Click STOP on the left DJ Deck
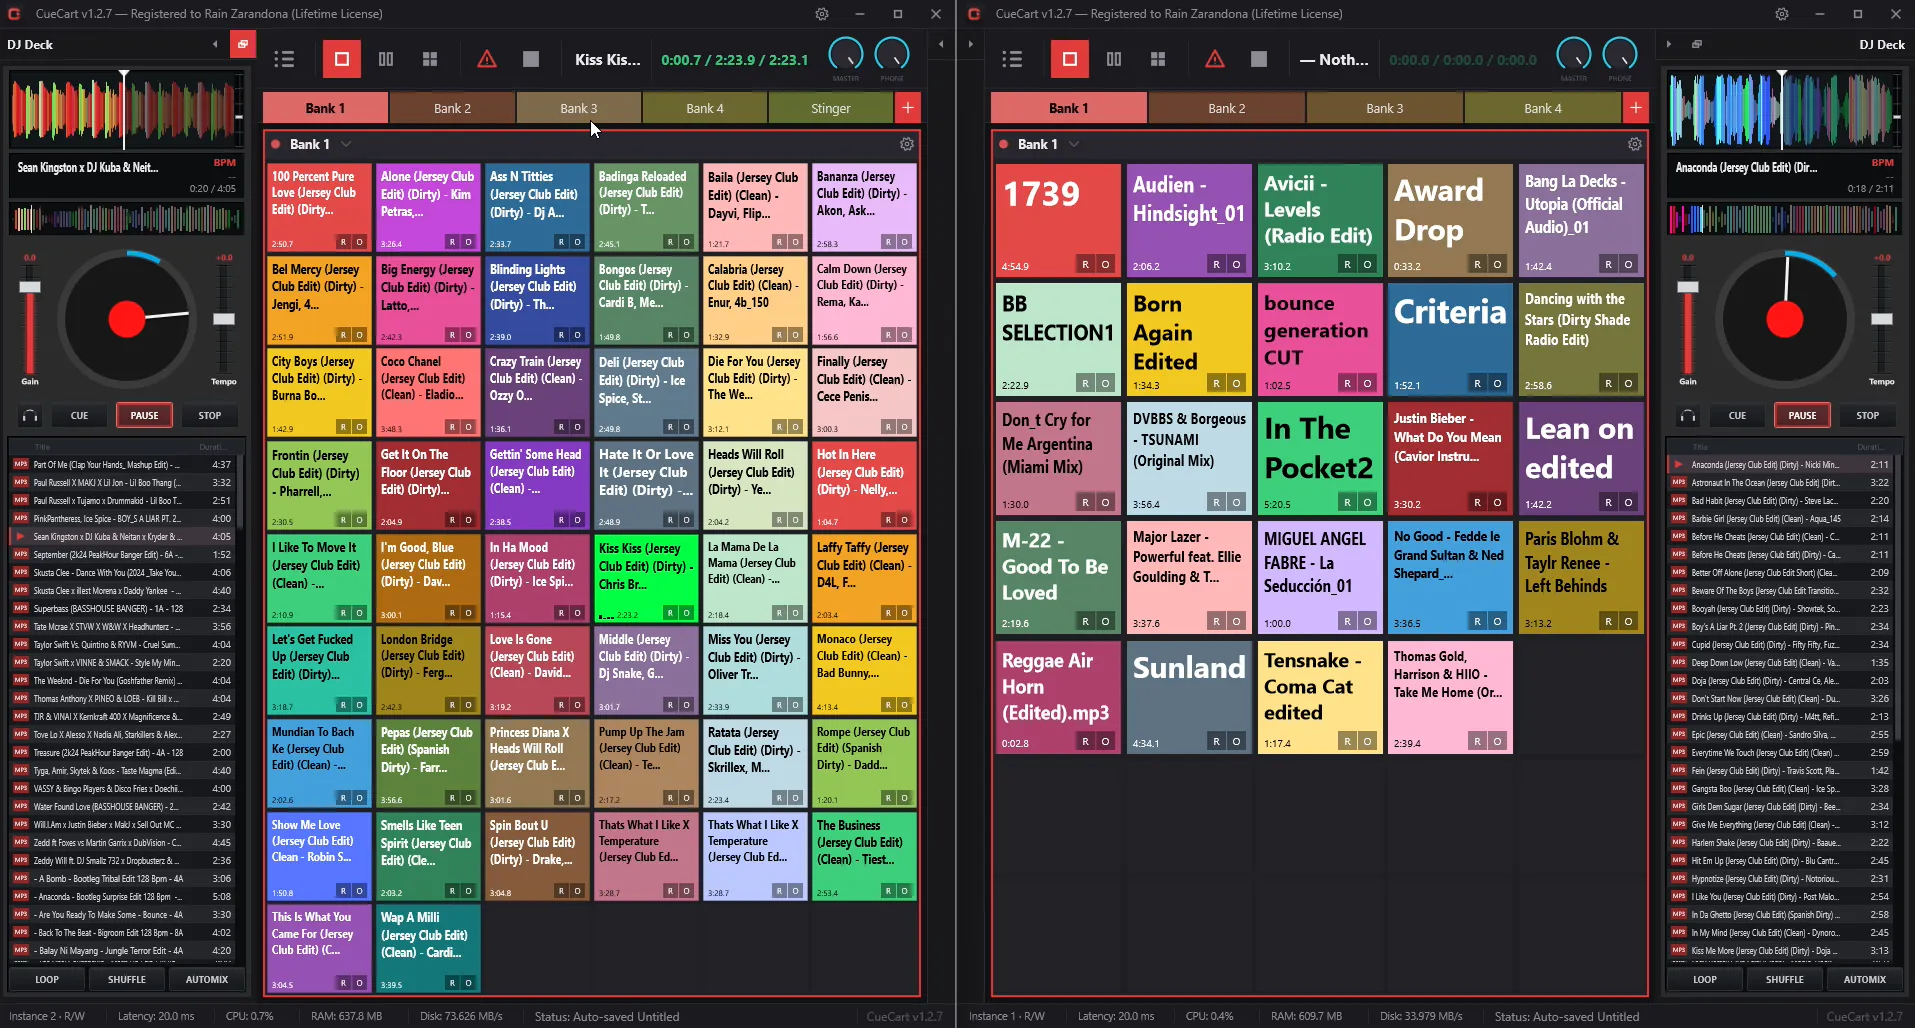This screenshot has height=1028, width=1915. tap(209, 416)
